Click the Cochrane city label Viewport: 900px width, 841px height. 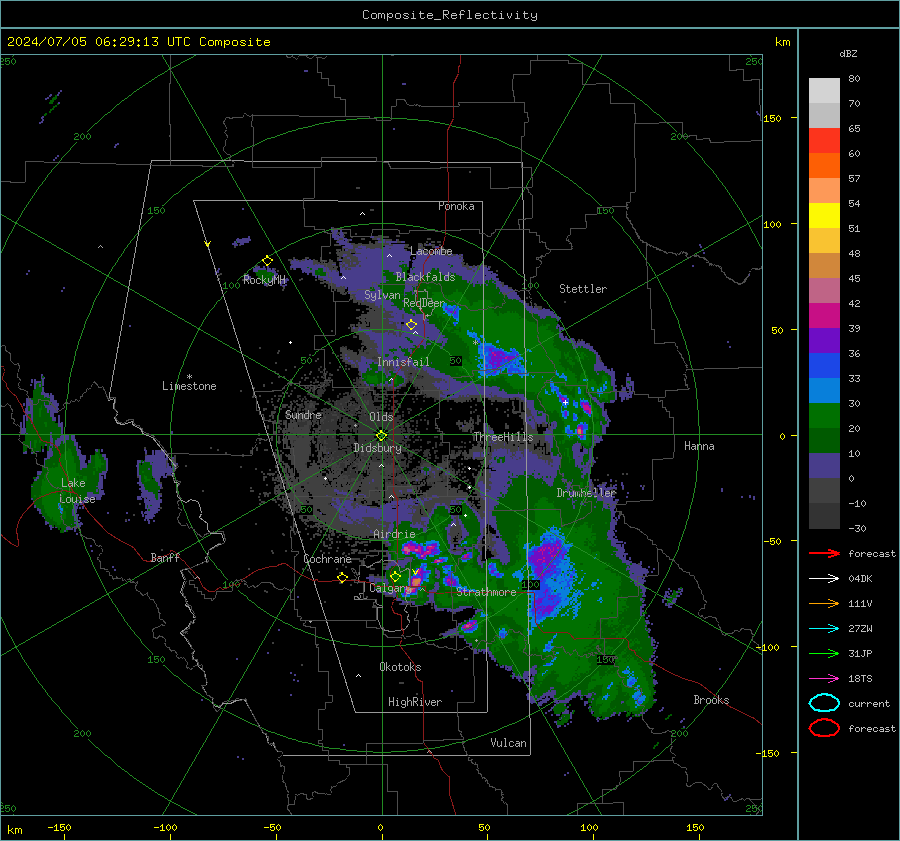click(x=327, y=559)
